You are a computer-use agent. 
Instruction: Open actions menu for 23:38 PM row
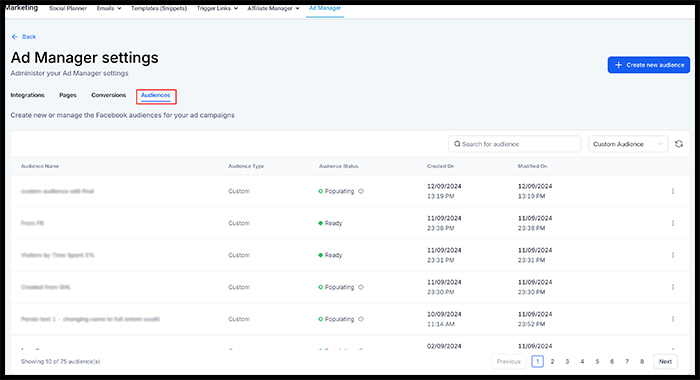point(673,223)
